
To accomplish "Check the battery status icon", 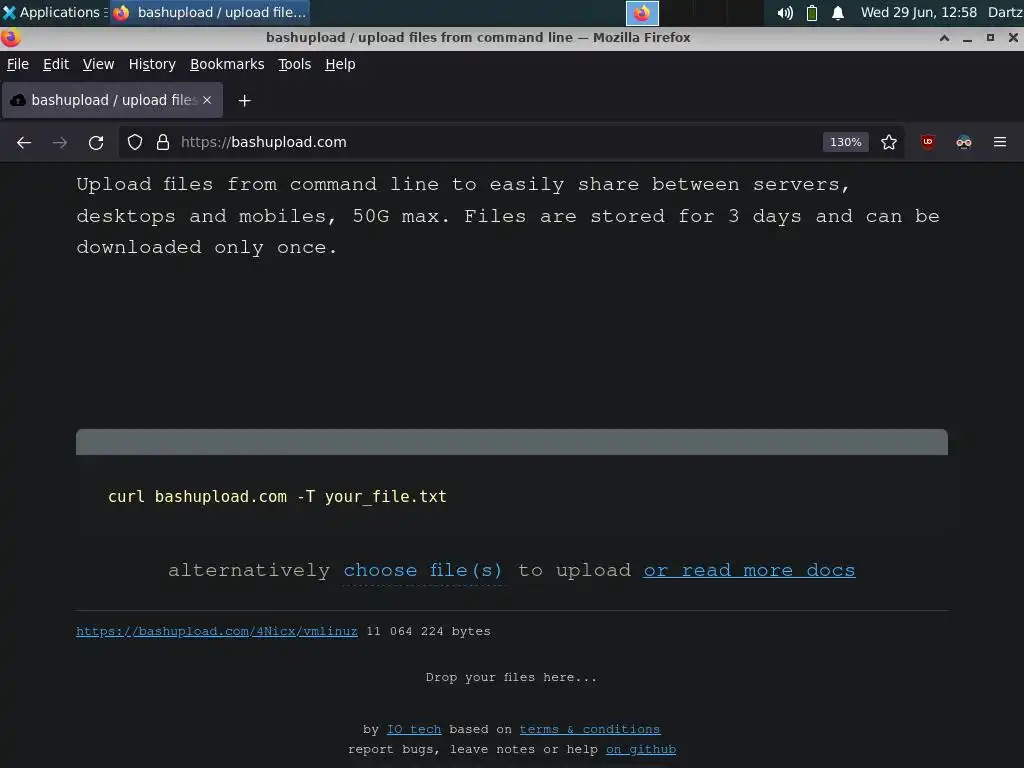I will pos(812,13).
